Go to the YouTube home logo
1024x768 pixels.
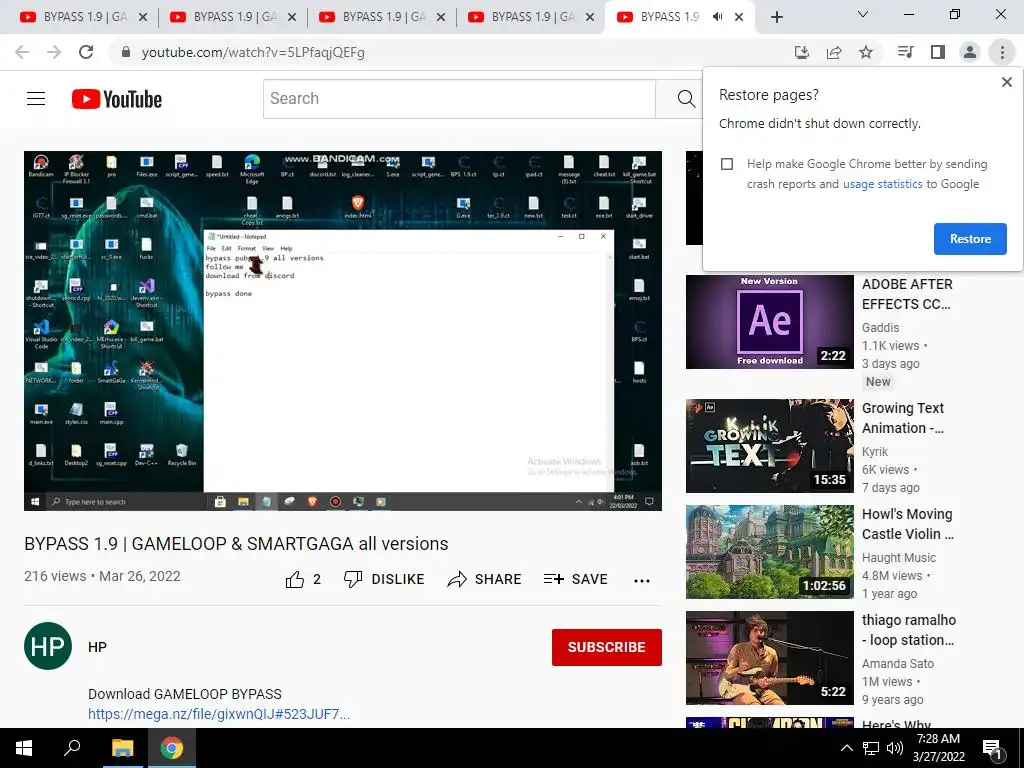point(117,99)
